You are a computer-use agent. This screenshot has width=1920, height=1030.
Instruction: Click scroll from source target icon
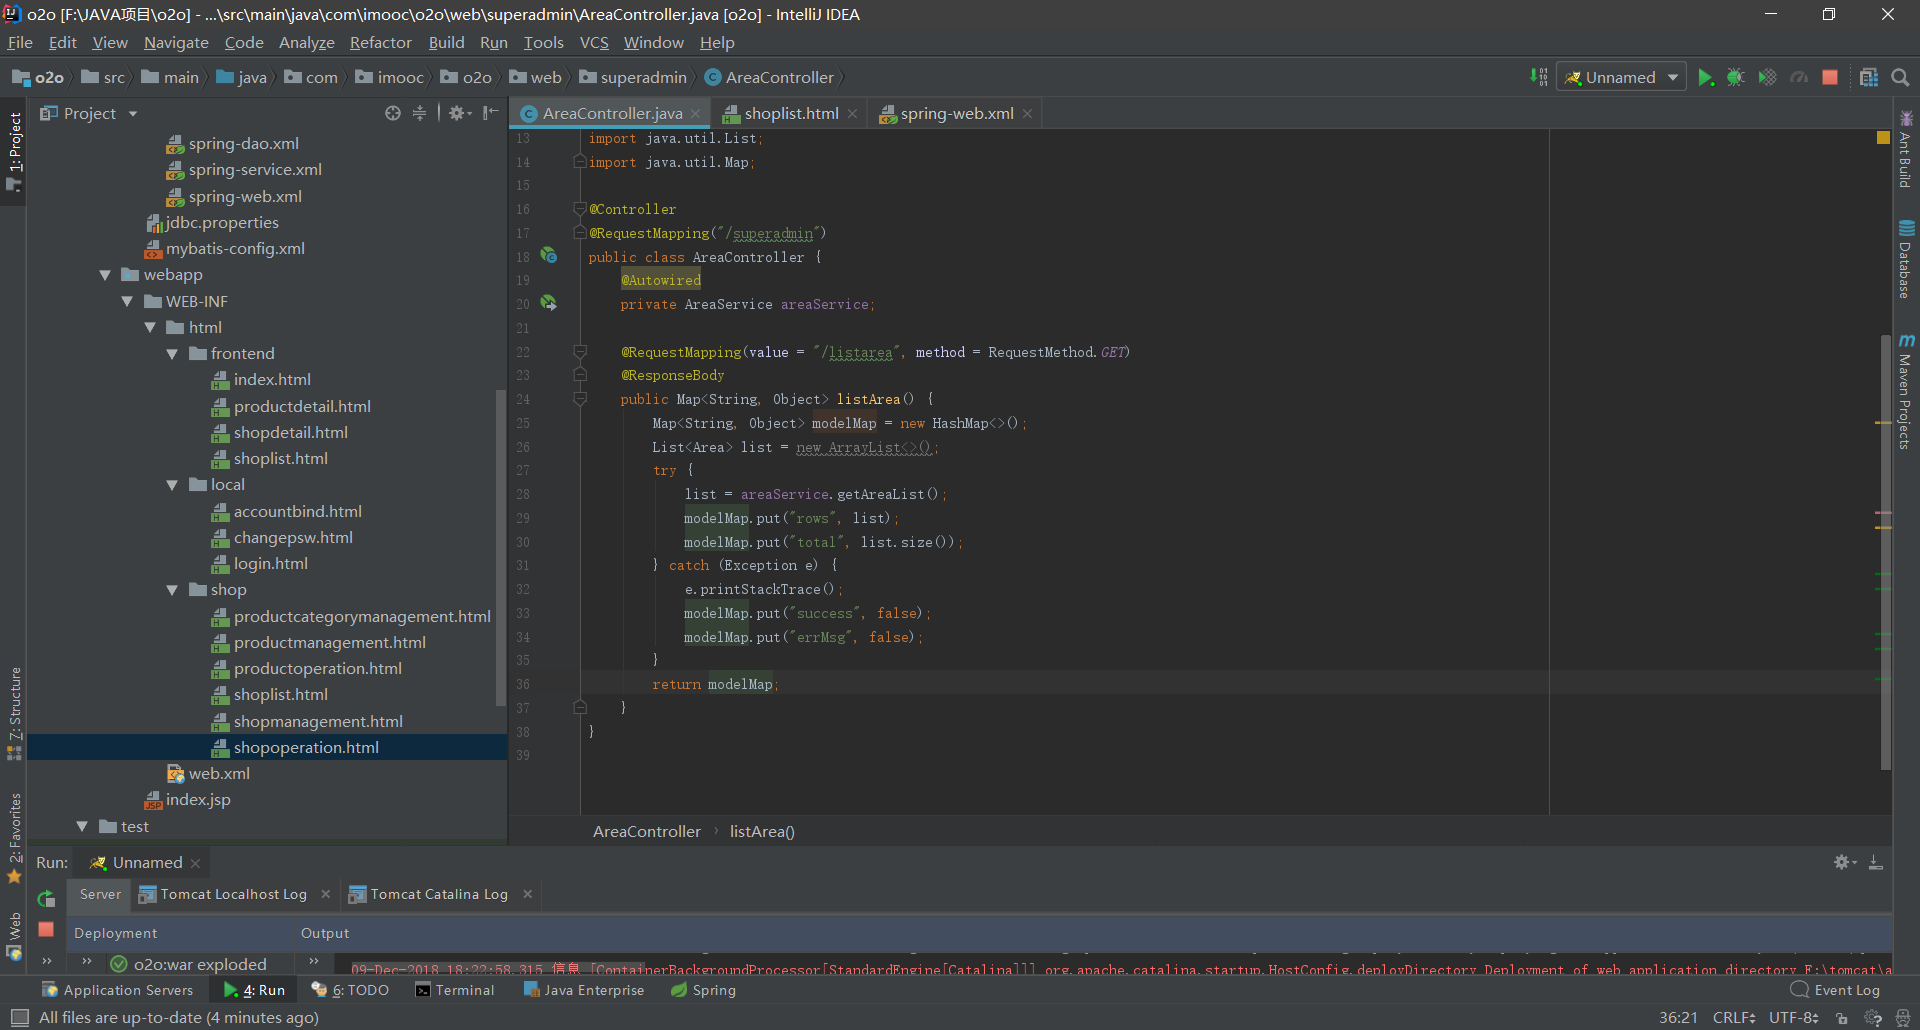tap(393, 113)
